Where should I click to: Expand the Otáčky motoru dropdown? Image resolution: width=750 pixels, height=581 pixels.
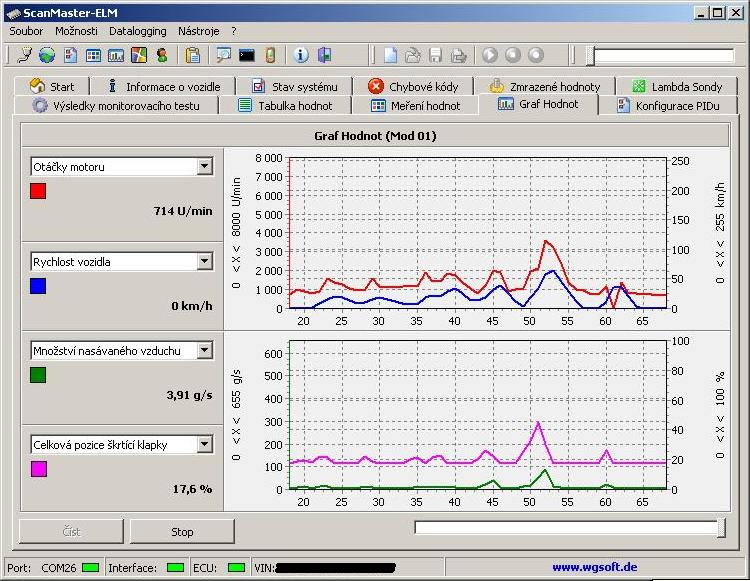[204, 167]
